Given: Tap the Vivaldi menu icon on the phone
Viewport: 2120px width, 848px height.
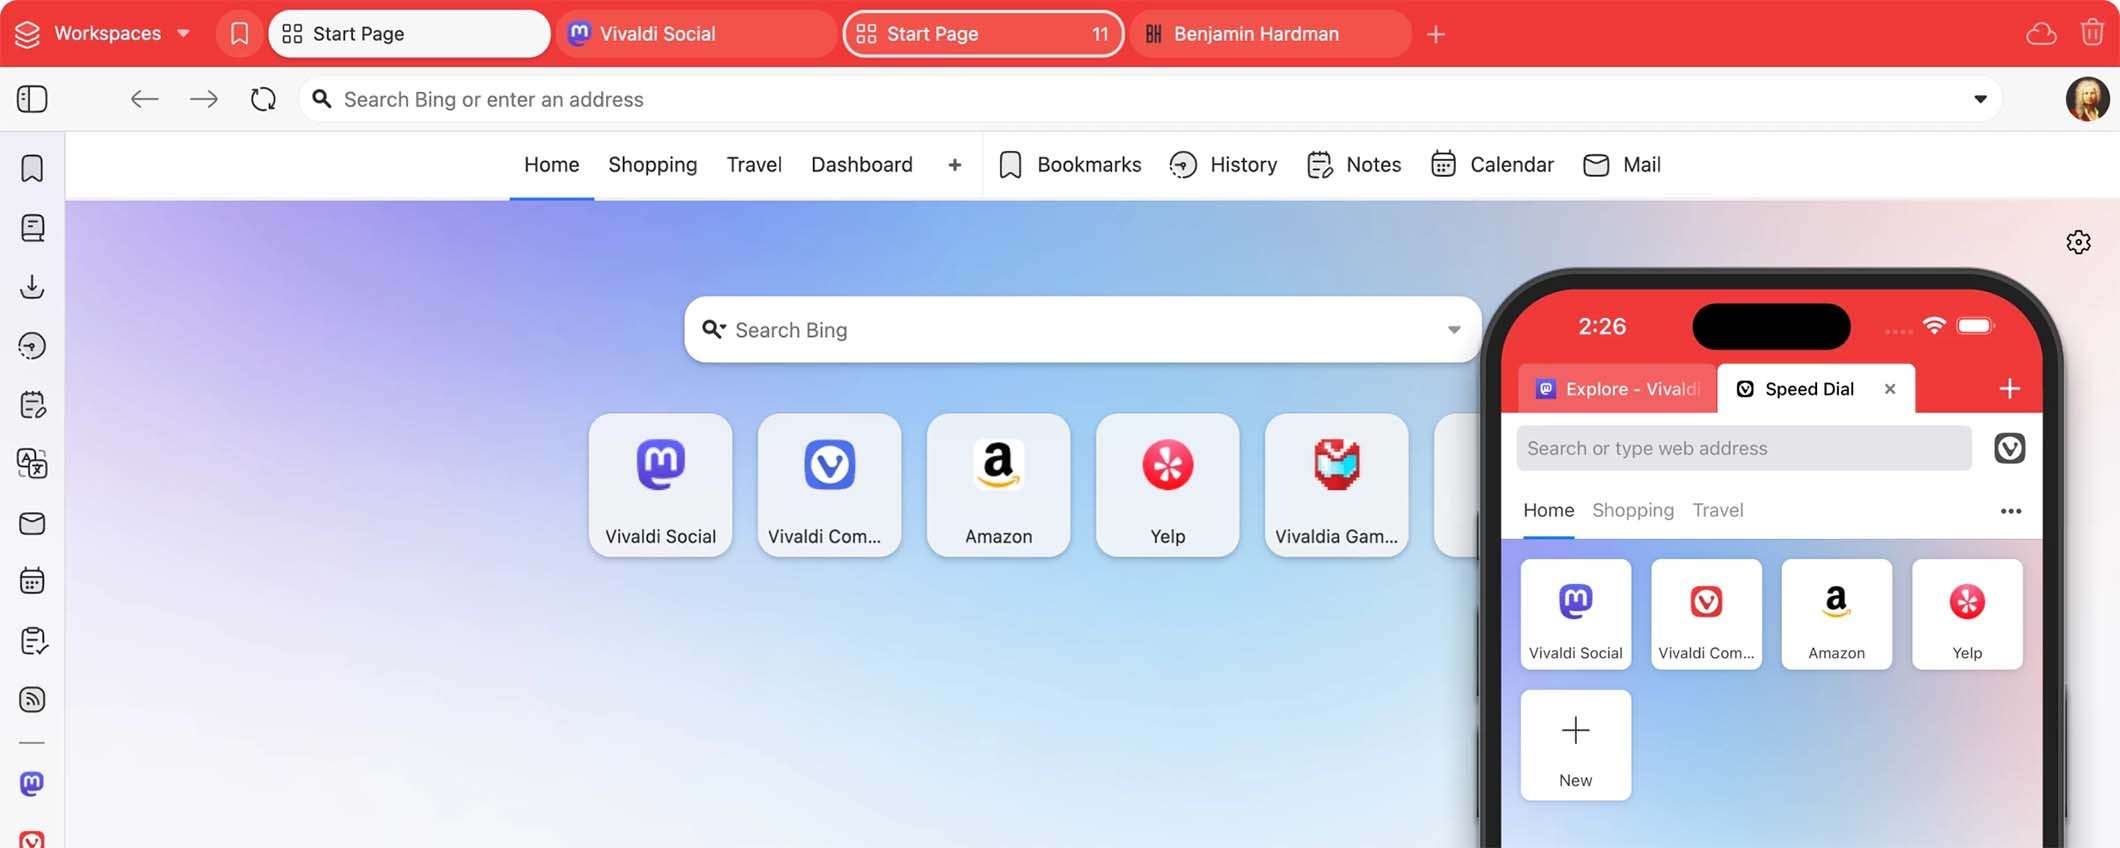Looking at the screenshot, I should [2010, 448].
